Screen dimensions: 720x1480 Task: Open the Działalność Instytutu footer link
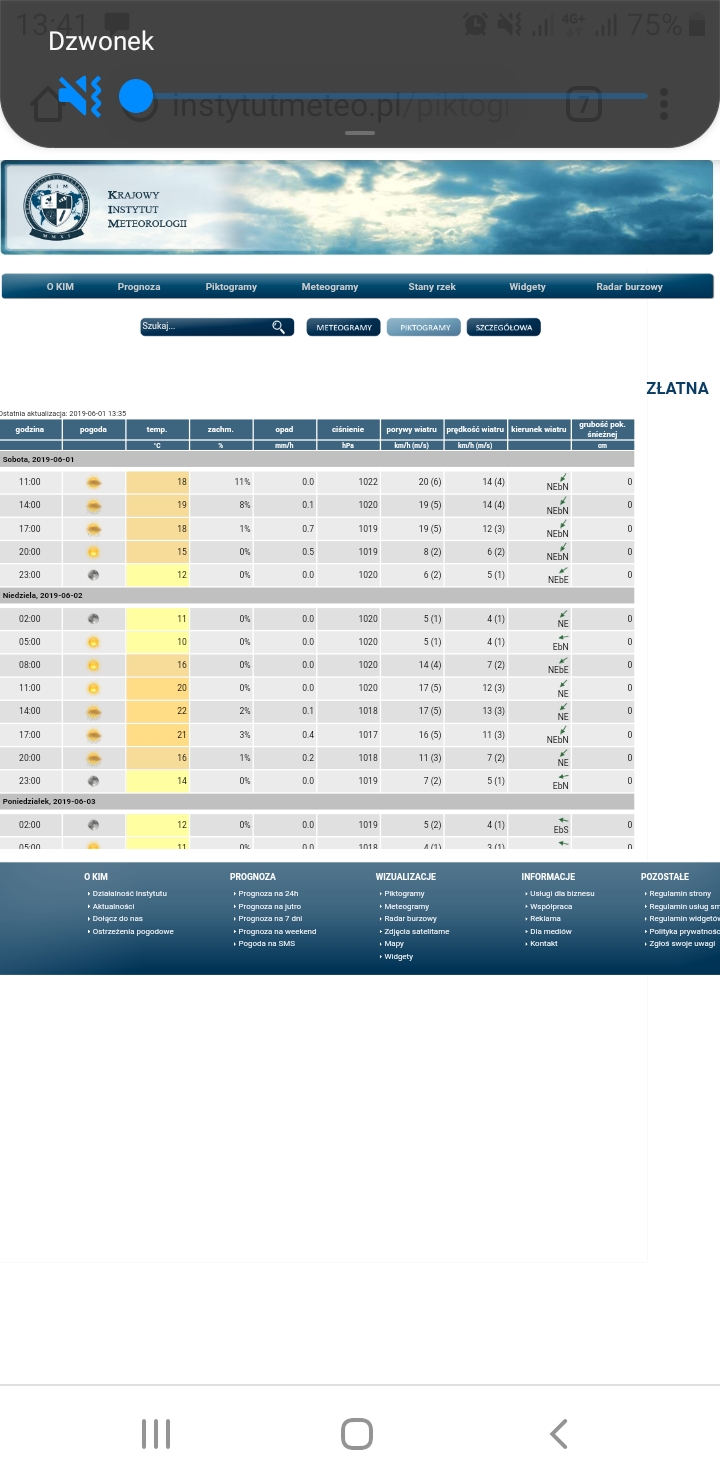(130, 893)
